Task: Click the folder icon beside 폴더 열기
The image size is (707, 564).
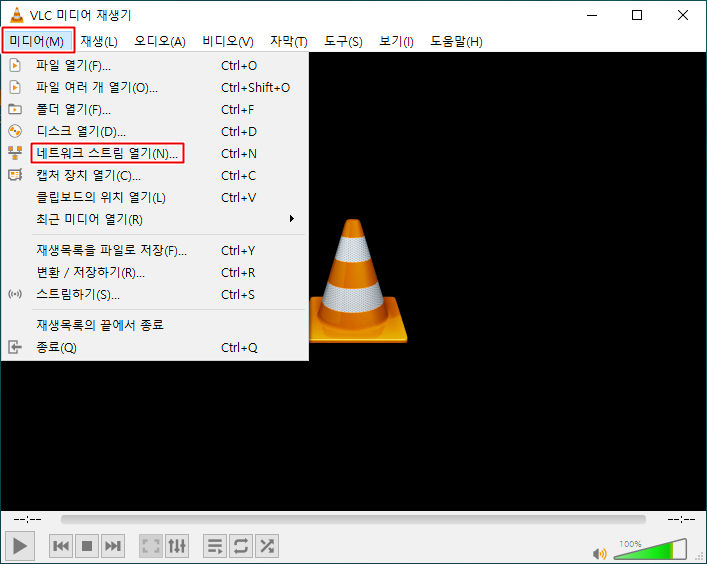Action: pyautogui.click(x=15, y=110)
